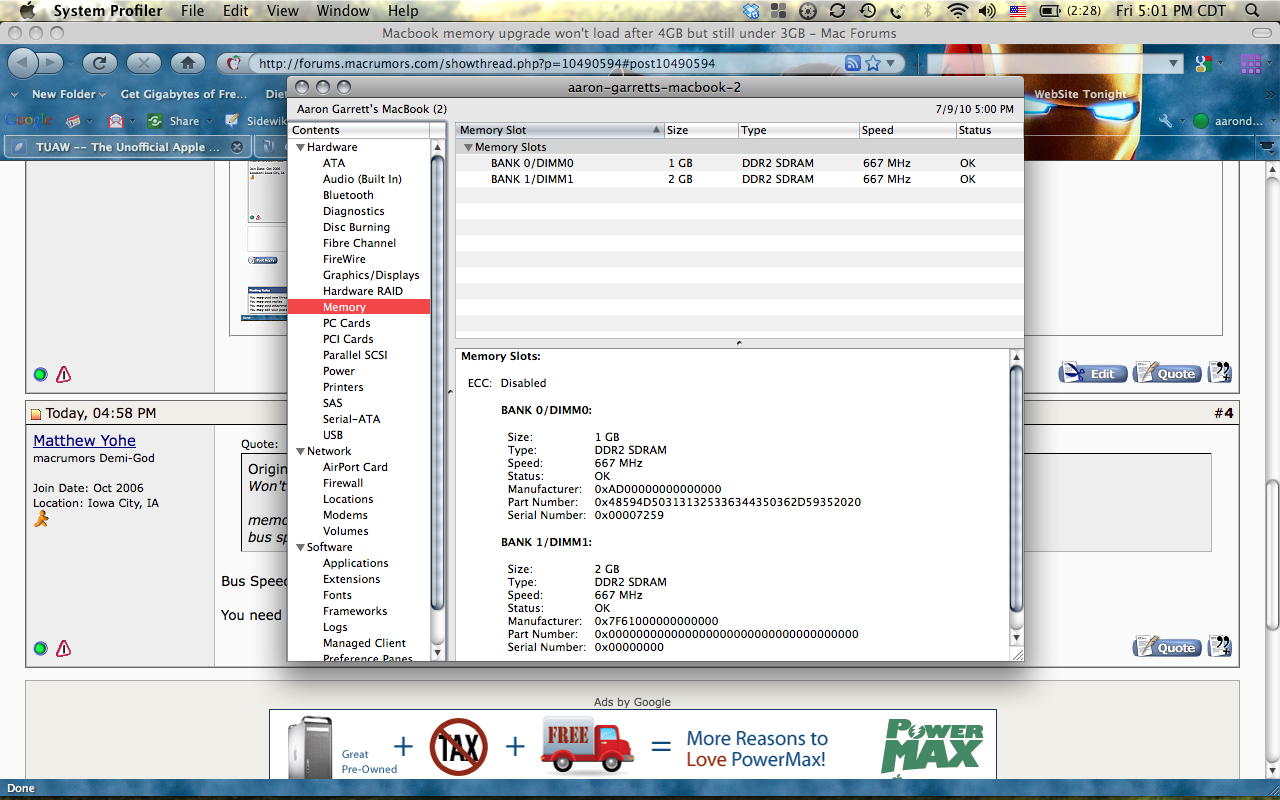Sort by the Memory Slot column header

tap(560, 130)
